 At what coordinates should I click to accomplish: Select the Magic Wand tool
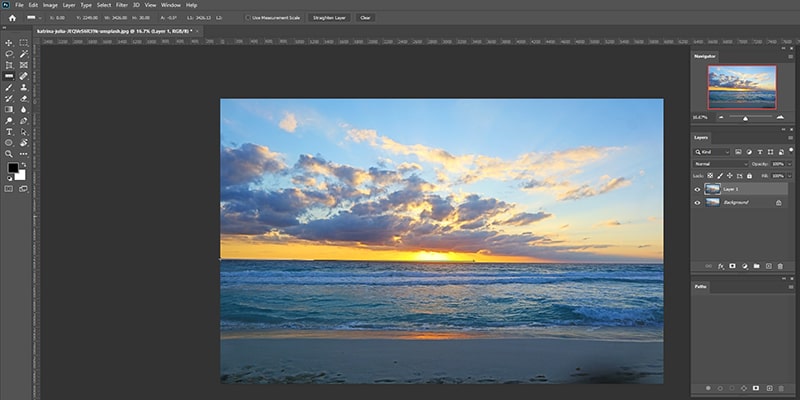point(23,54)
